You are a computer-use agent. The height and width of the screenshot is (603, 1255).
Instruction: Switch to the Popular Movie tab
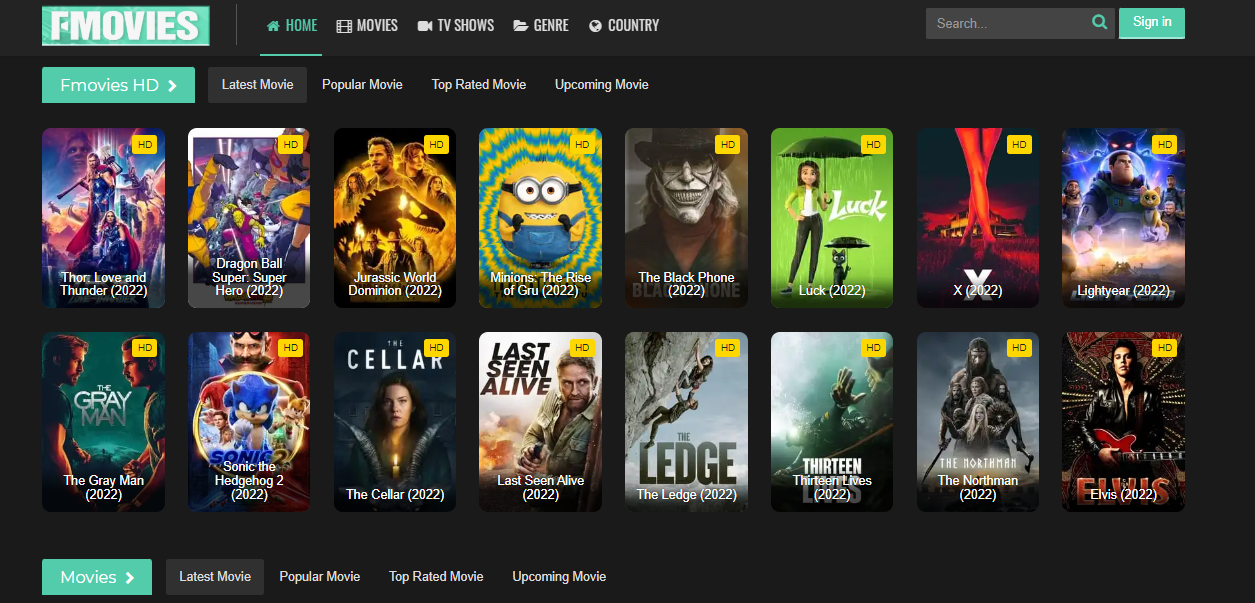pyautogui.click(x=362, y=85)
